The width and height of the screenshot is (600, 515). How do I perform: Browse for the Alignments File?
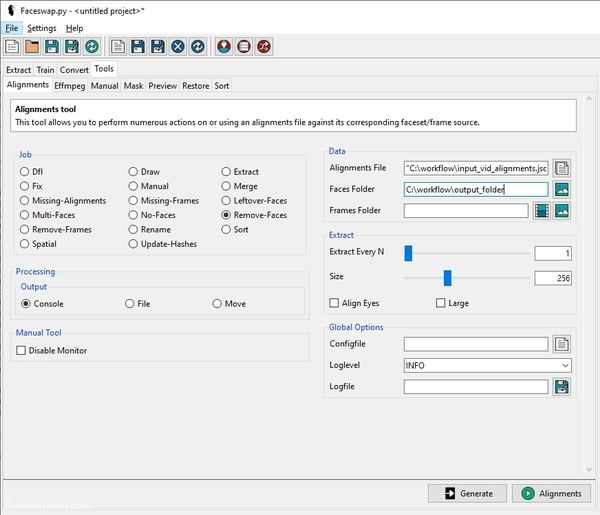tap(561, 168)
